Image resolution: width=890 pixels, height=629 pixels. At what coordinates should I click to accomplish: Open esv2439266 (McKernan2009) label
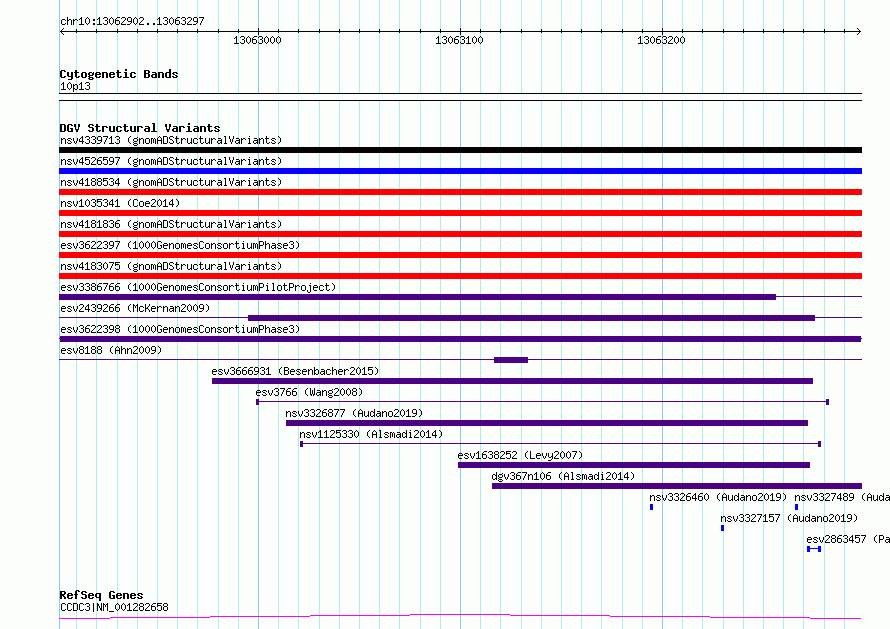pos(135,308)
